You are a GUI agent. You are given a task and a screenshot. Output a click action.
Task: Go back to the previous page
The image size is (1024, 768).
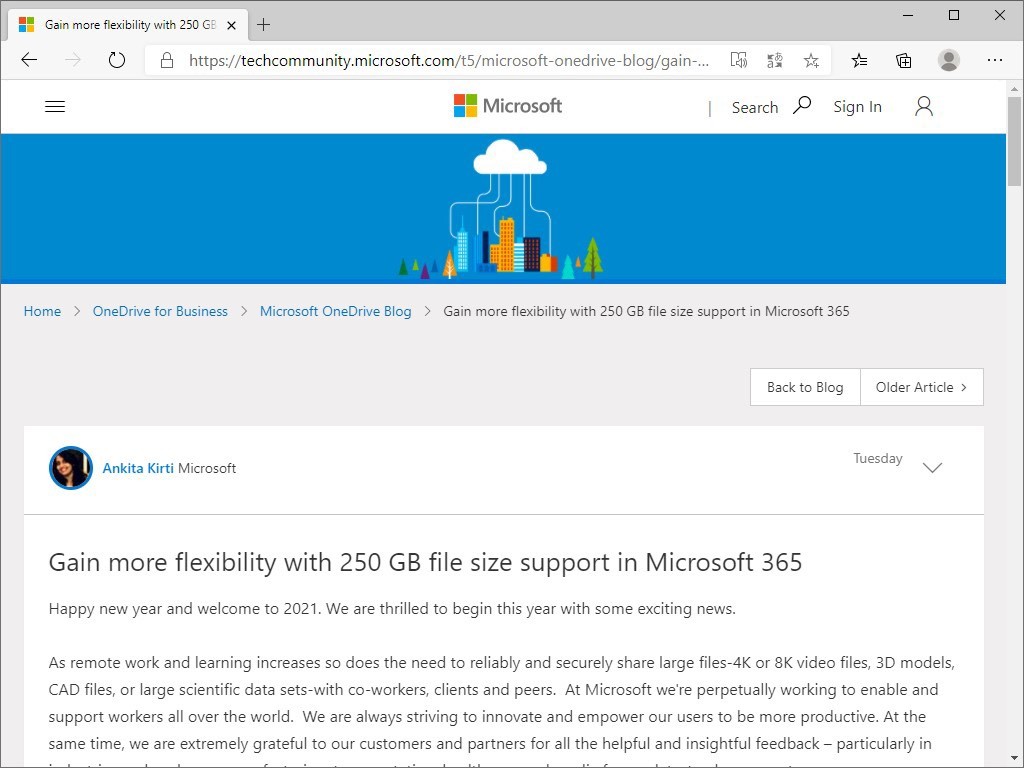pyautogui.click(x=29, y=60)
